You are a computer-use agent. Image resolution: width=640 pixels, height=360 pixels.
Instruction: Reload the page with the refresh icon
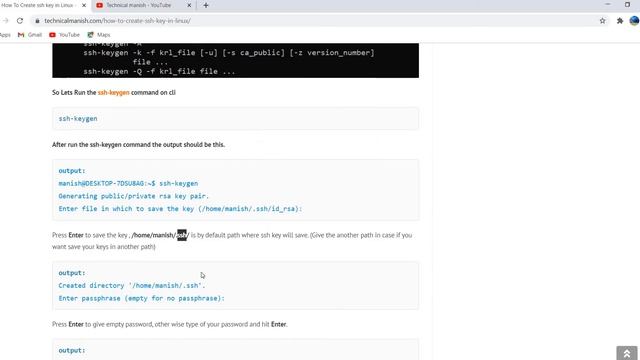20,21
